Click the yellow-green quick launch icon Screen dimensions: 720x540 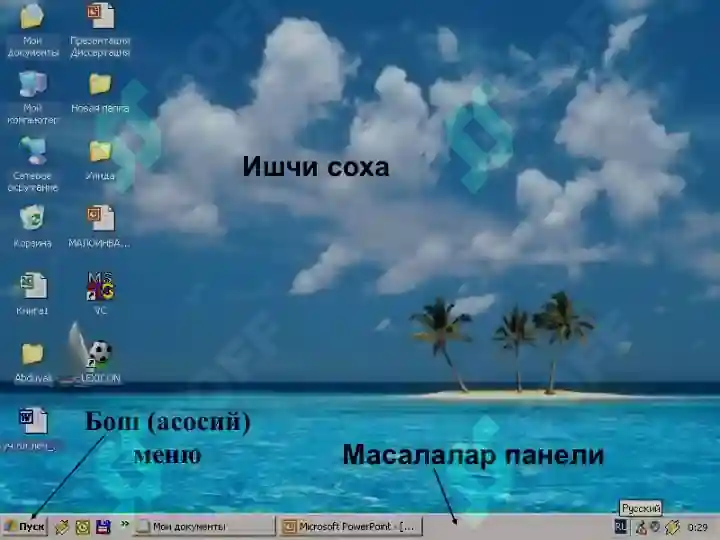[x=83, y=527]
